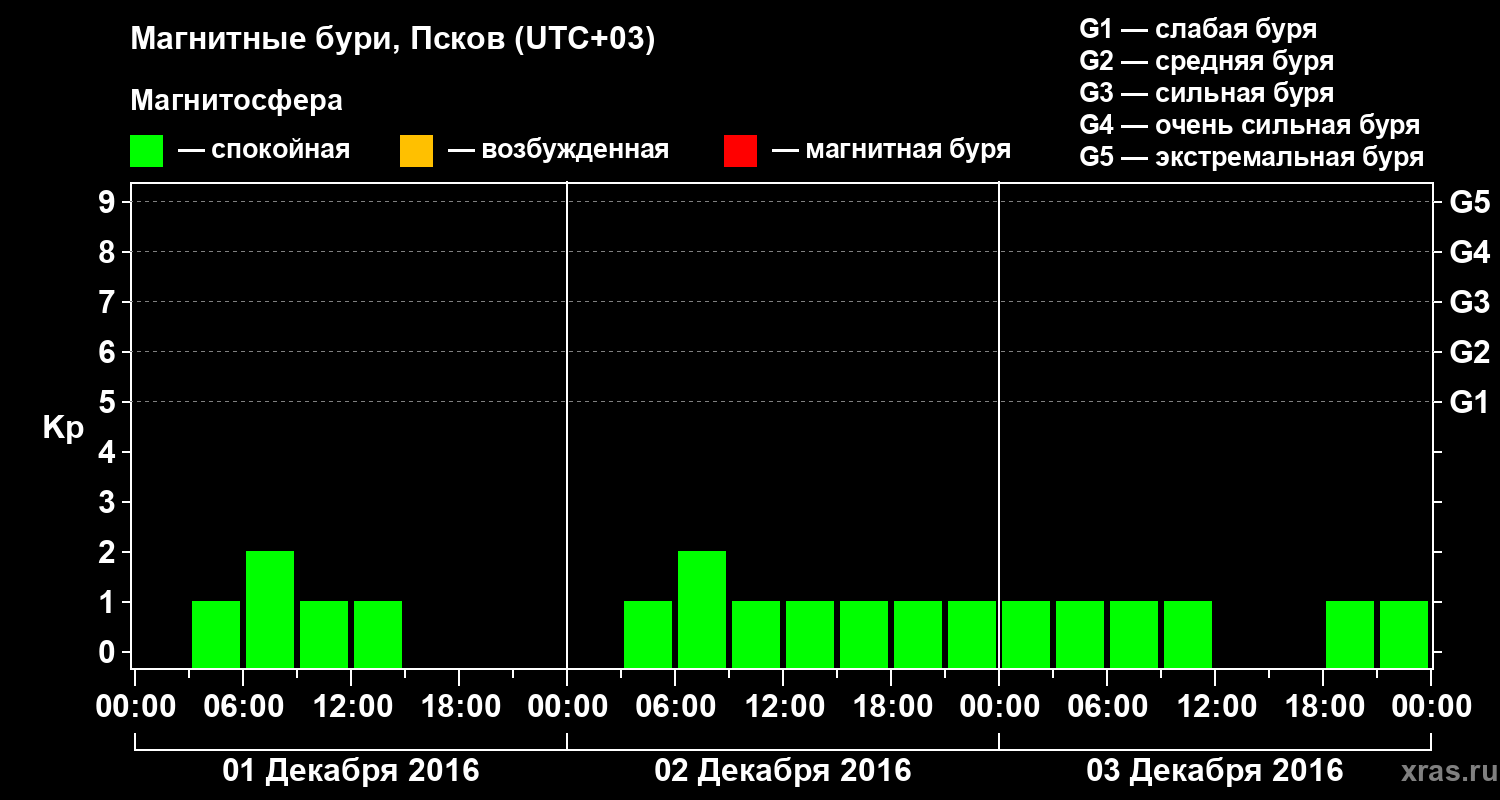Select the «G5 — экстремальная буря» line
The height and width of the screenshot is (800, 1500).
click(x=1252, y=158)
